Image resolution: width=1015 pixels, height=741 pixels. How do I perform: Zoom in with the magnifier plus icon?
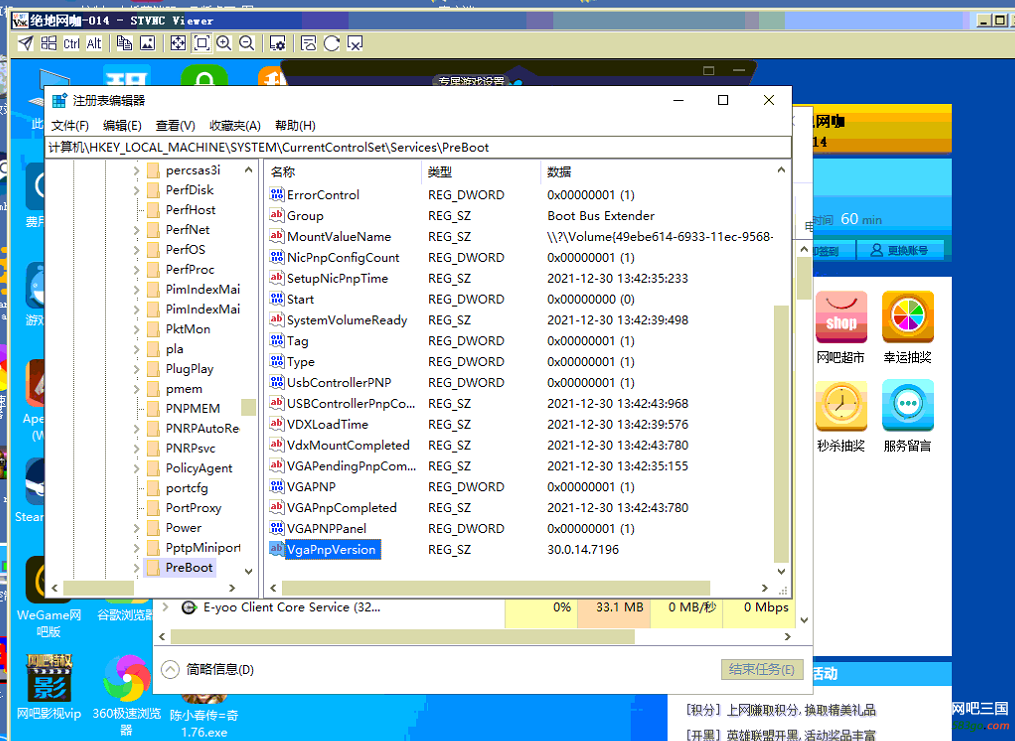pos(224,43)
